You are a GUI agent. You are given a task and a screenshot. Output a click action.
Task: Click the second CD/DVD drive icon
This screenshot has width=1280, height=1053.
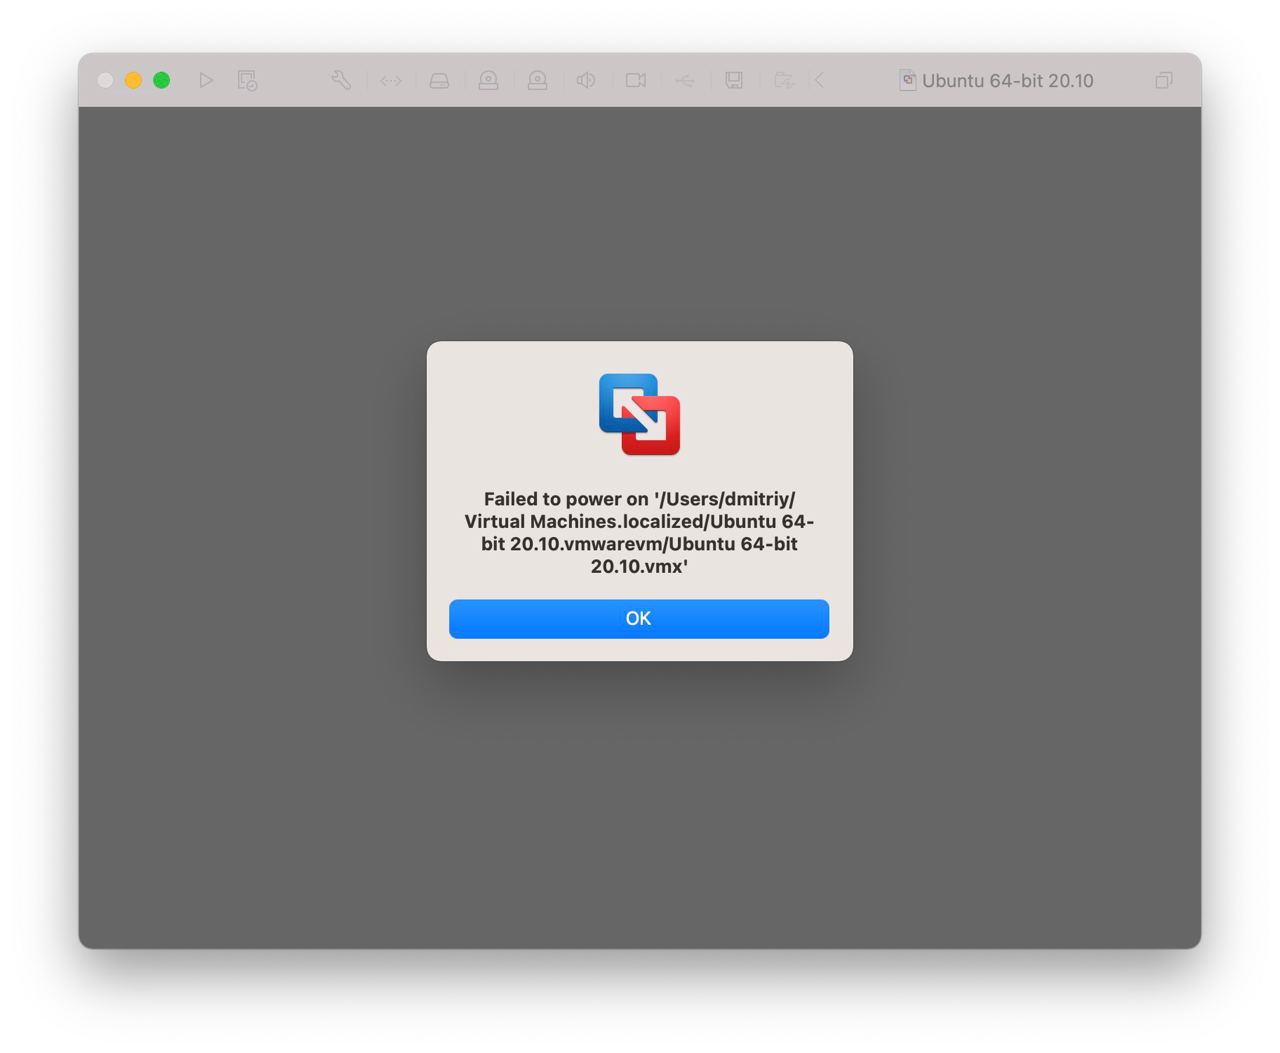pos(537,80)
